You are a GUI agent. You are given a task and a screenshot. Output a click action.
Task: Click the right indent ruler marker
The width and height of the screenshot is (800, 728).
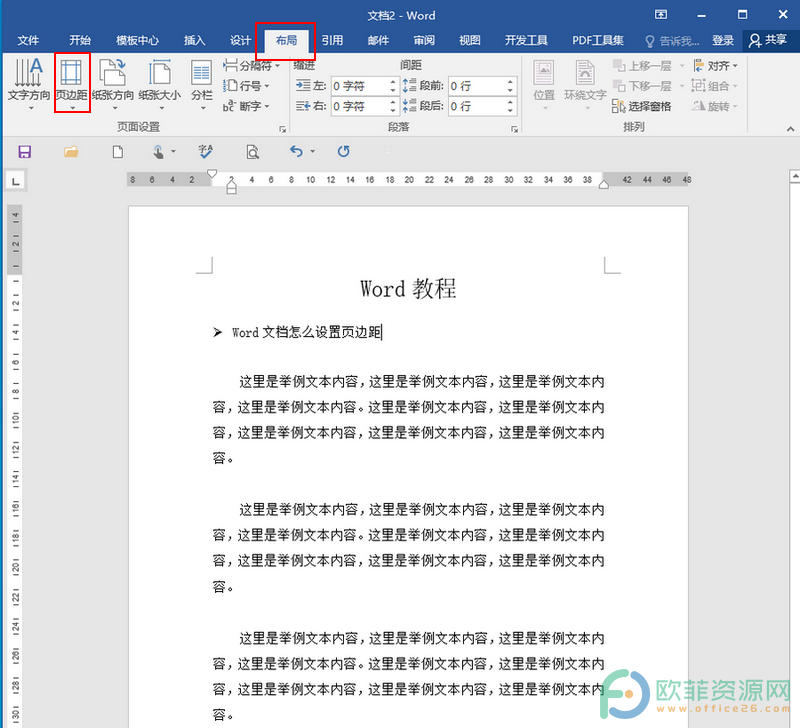(604, 185)
